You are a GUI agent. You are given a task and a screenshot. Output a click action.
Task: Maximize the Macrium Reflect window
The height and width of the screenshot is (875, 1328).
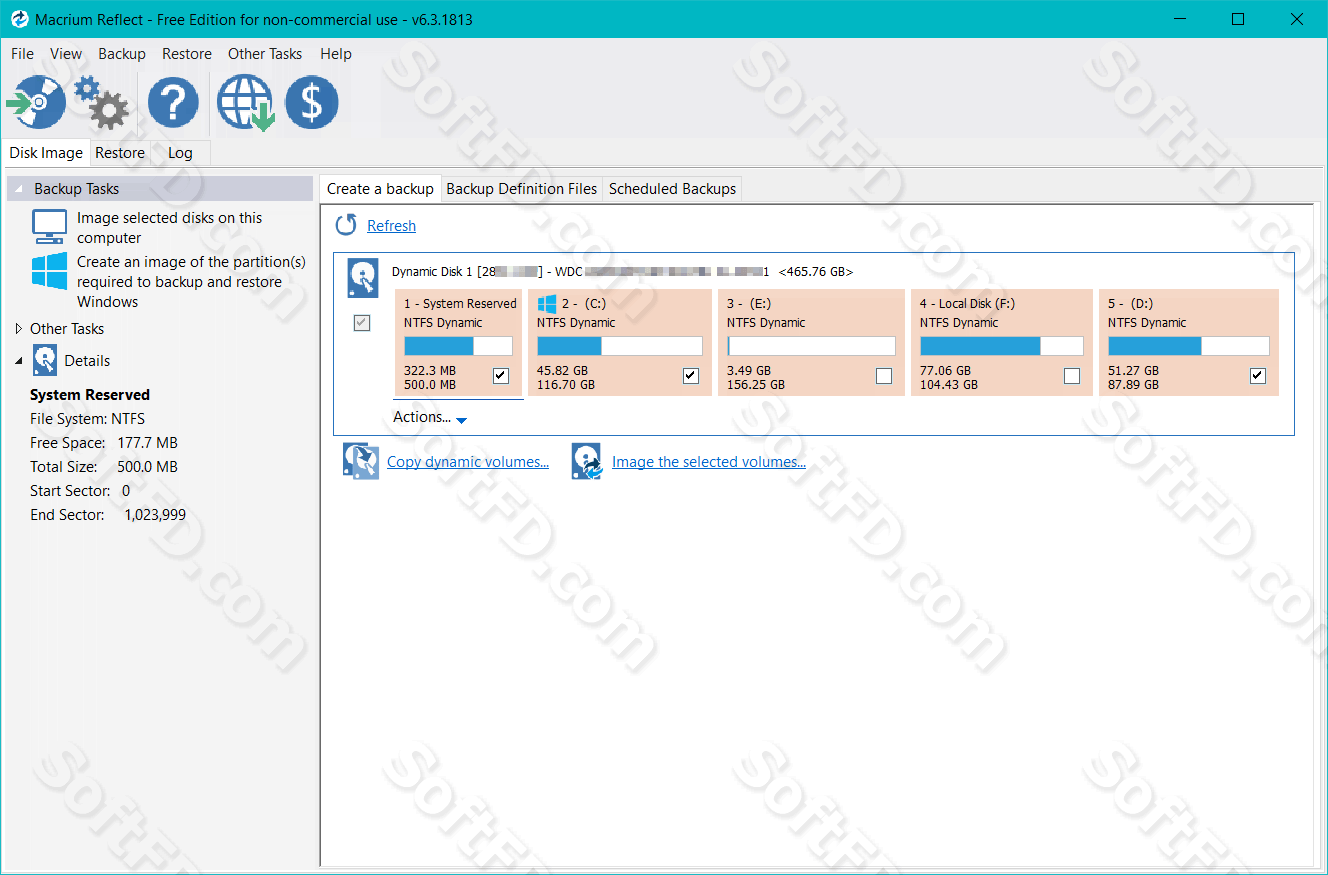(1238, 19)
